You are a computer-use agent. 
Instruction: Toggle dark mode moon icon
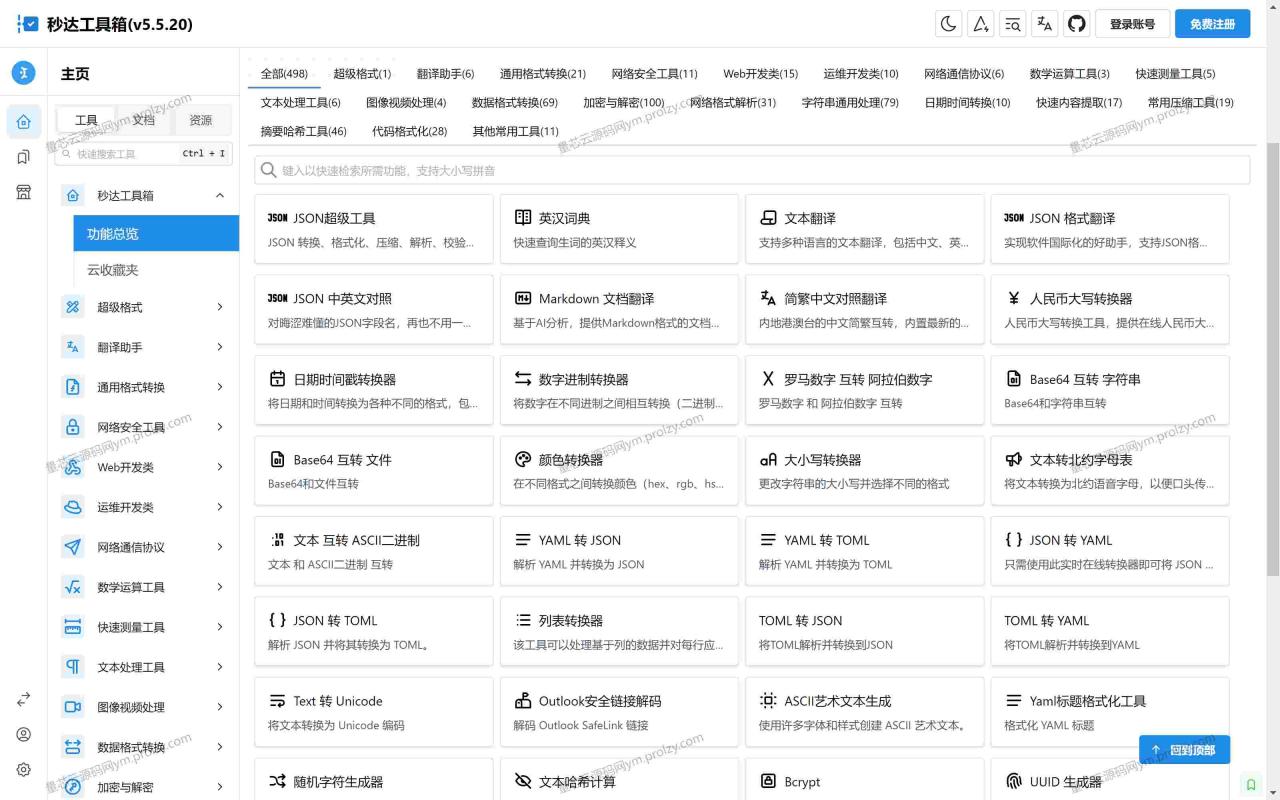(948, 24)
